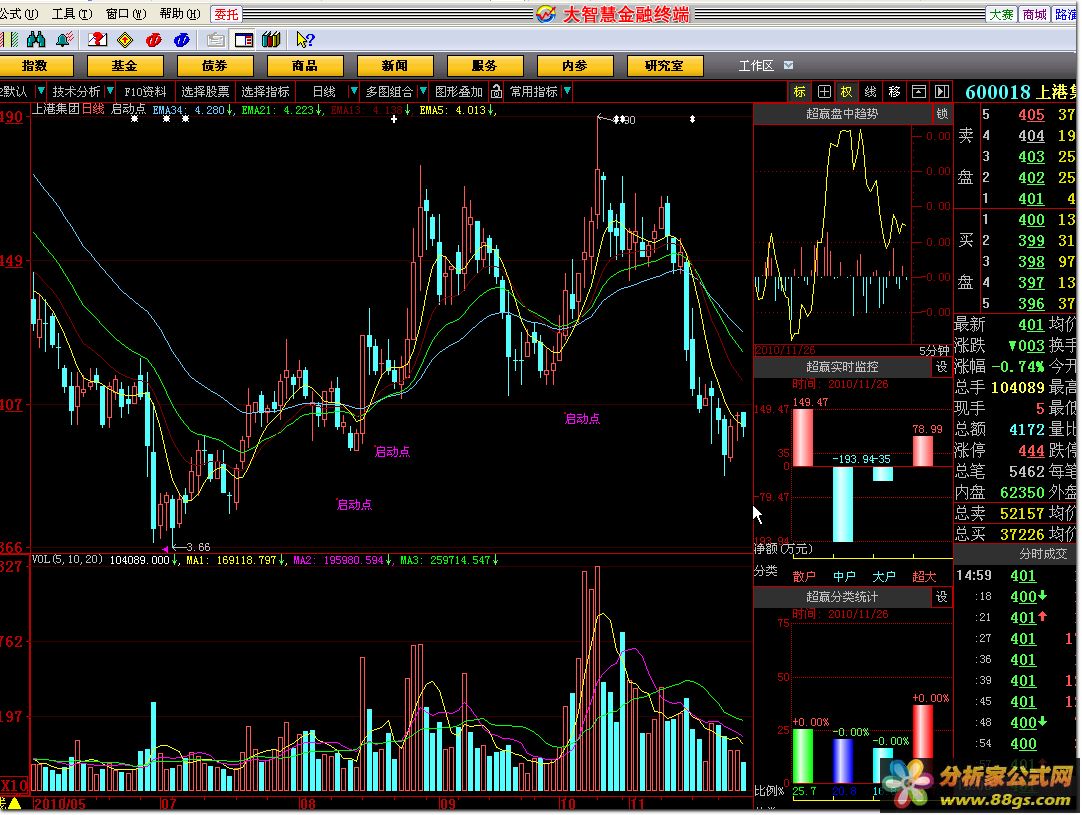Click the 选择股票 button
Screen dimensions: 1082x815
[205, 91]
